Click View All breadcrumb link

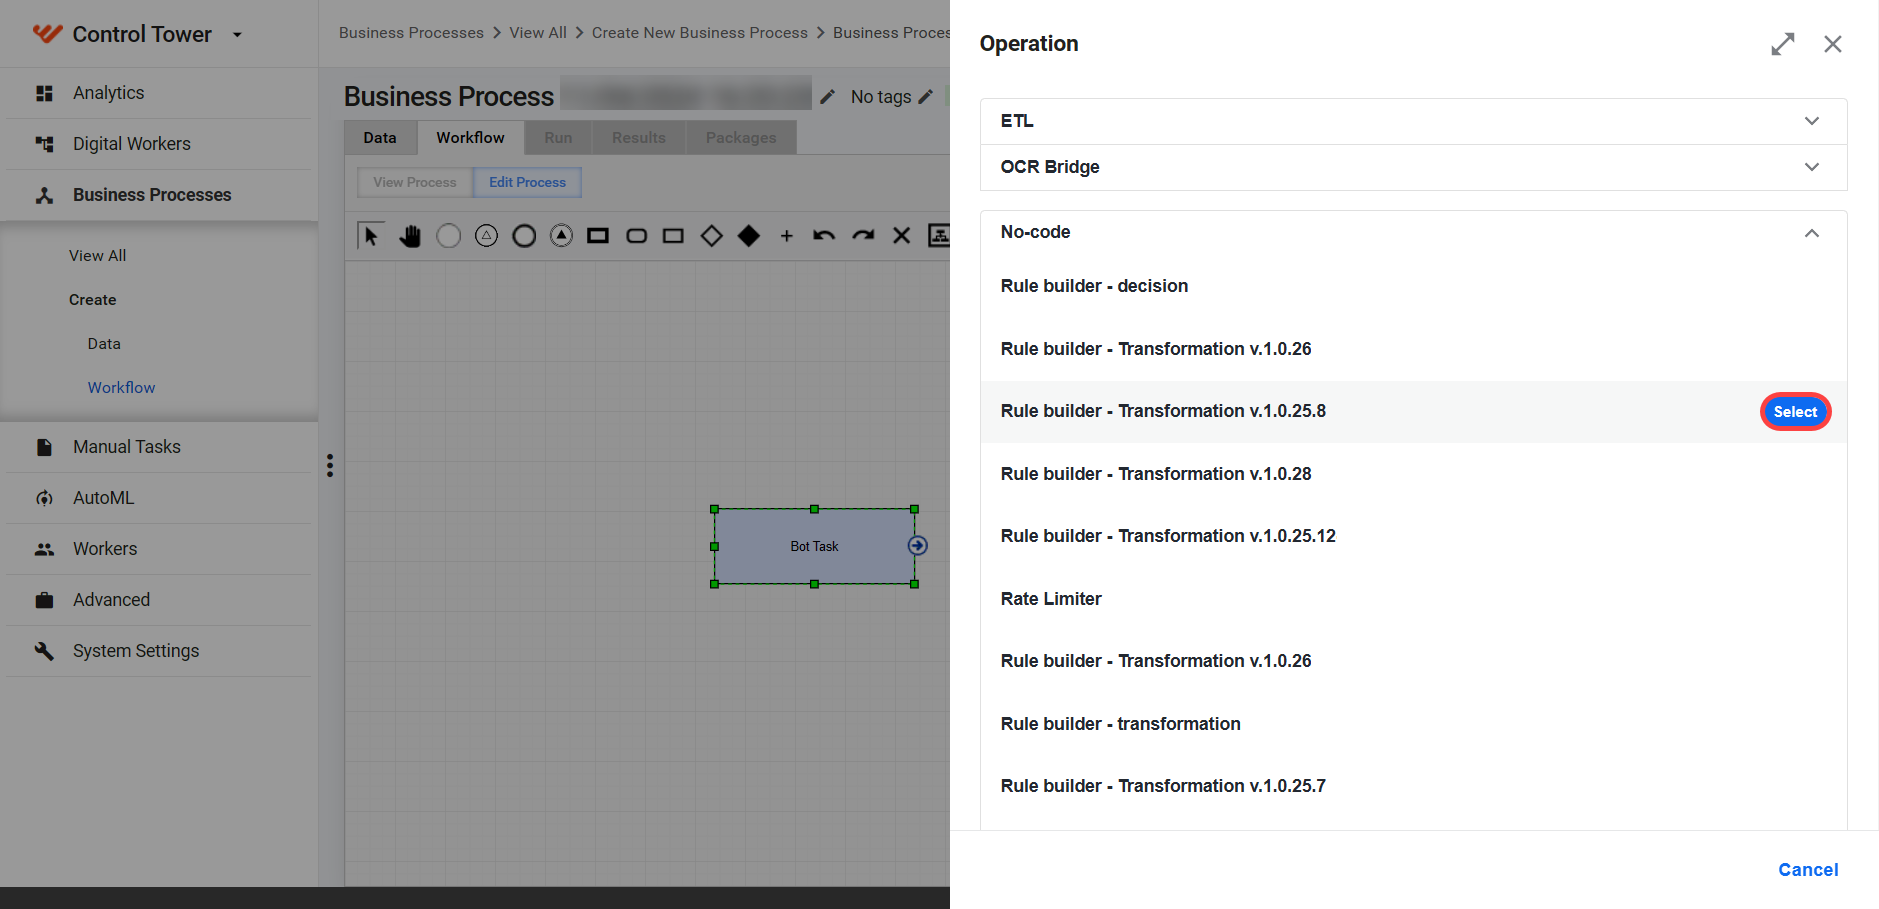click(x=538, y=33)
